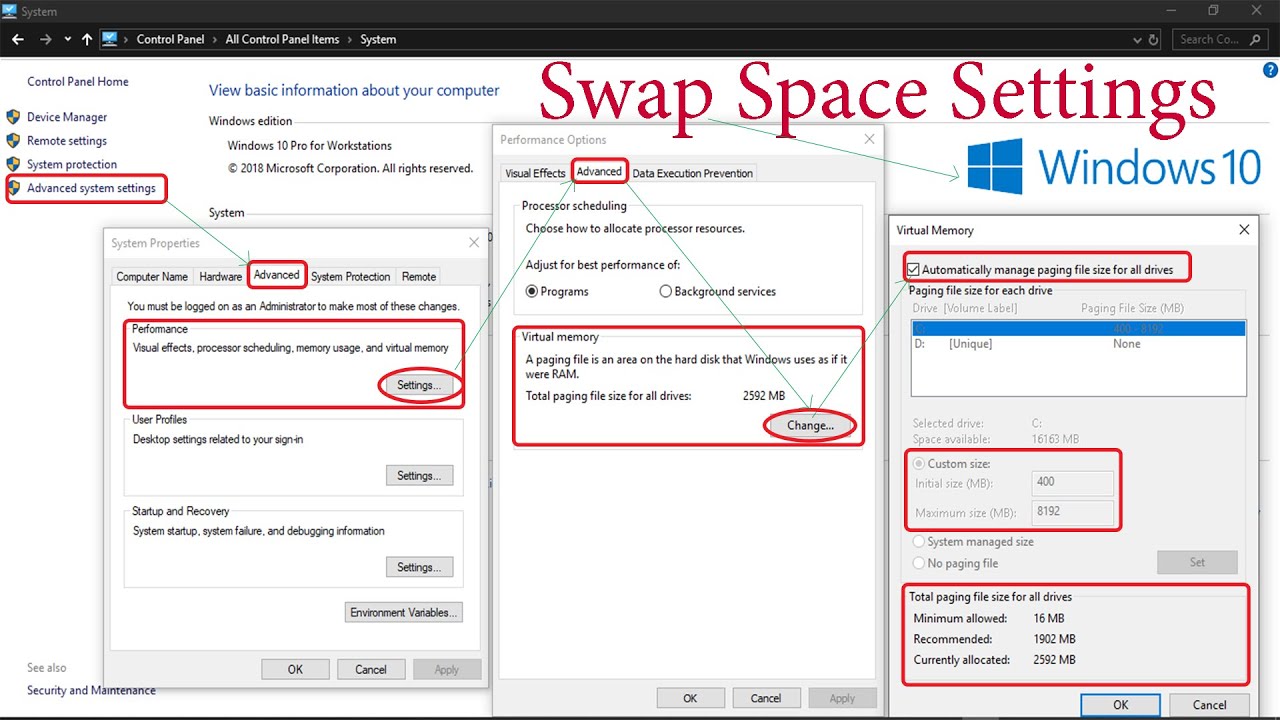The width and height of the screenshot is (1280, 720).
Task: Select drive D: [Unique] in list
Action: [1078, 344]
